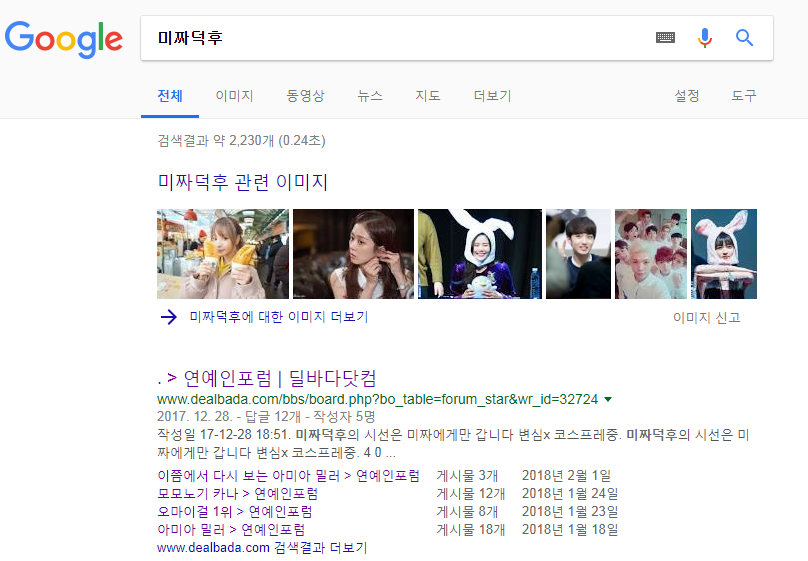Click the 이미지 신고 link

707,318
